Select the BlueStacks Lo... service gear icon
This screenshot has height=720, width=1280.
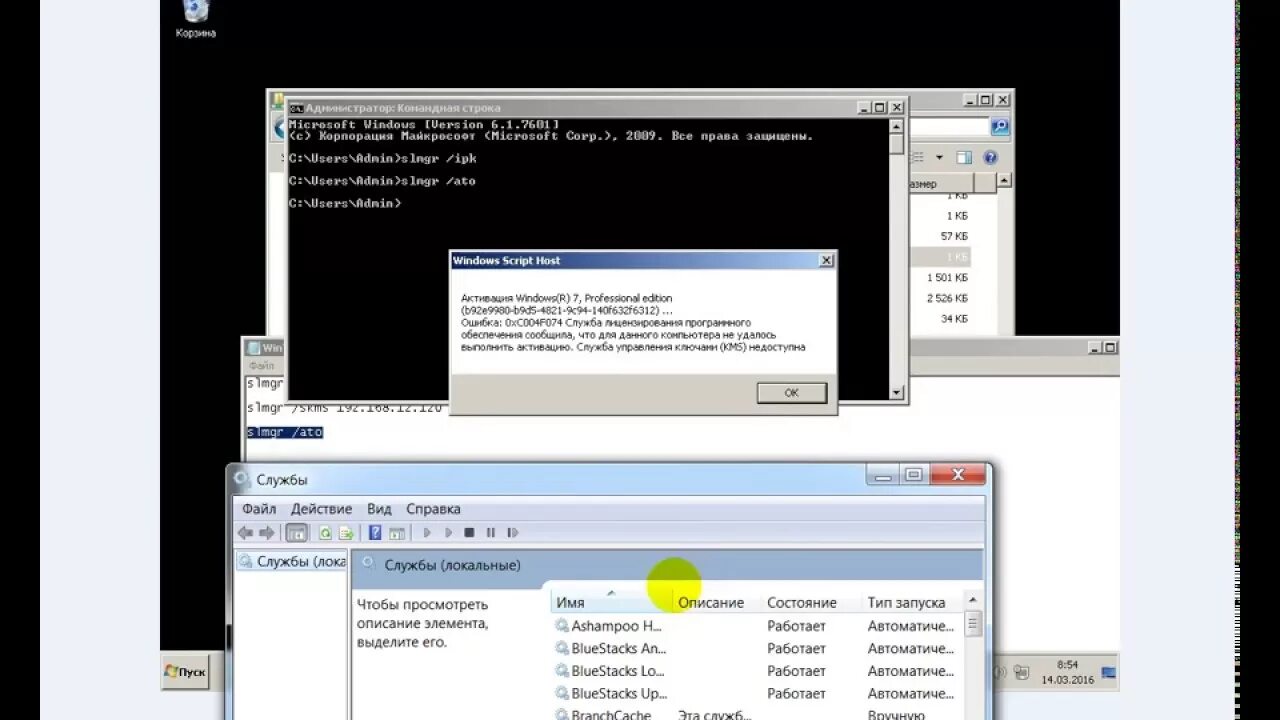click(562, 671)
